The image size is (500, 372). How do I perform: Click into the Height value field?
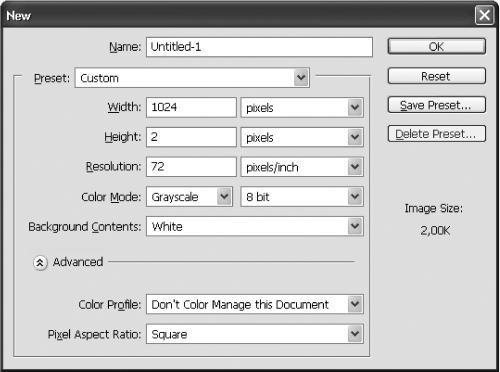pyautogui.click(x=191, y=137)
